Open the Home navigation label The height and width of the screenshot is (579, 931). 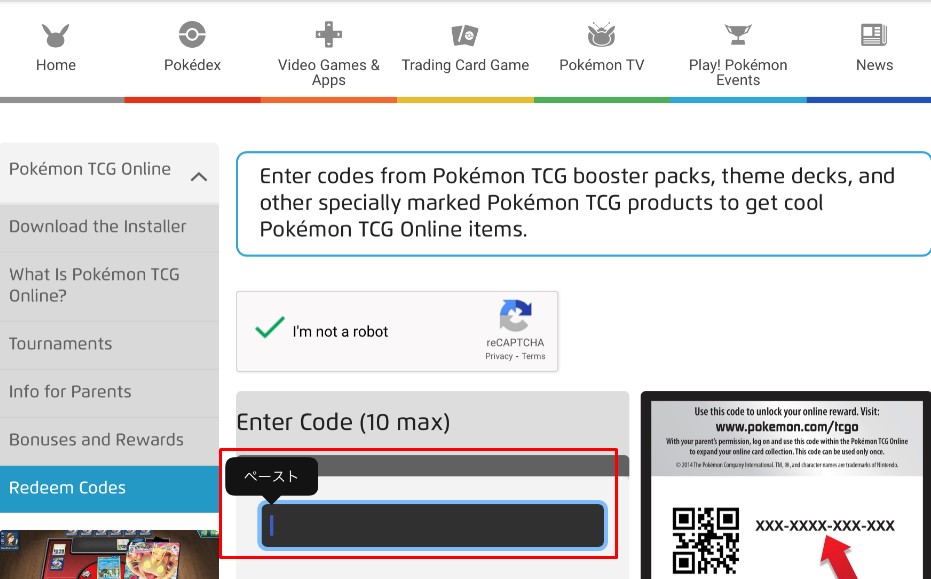click(x=56, y=65)
